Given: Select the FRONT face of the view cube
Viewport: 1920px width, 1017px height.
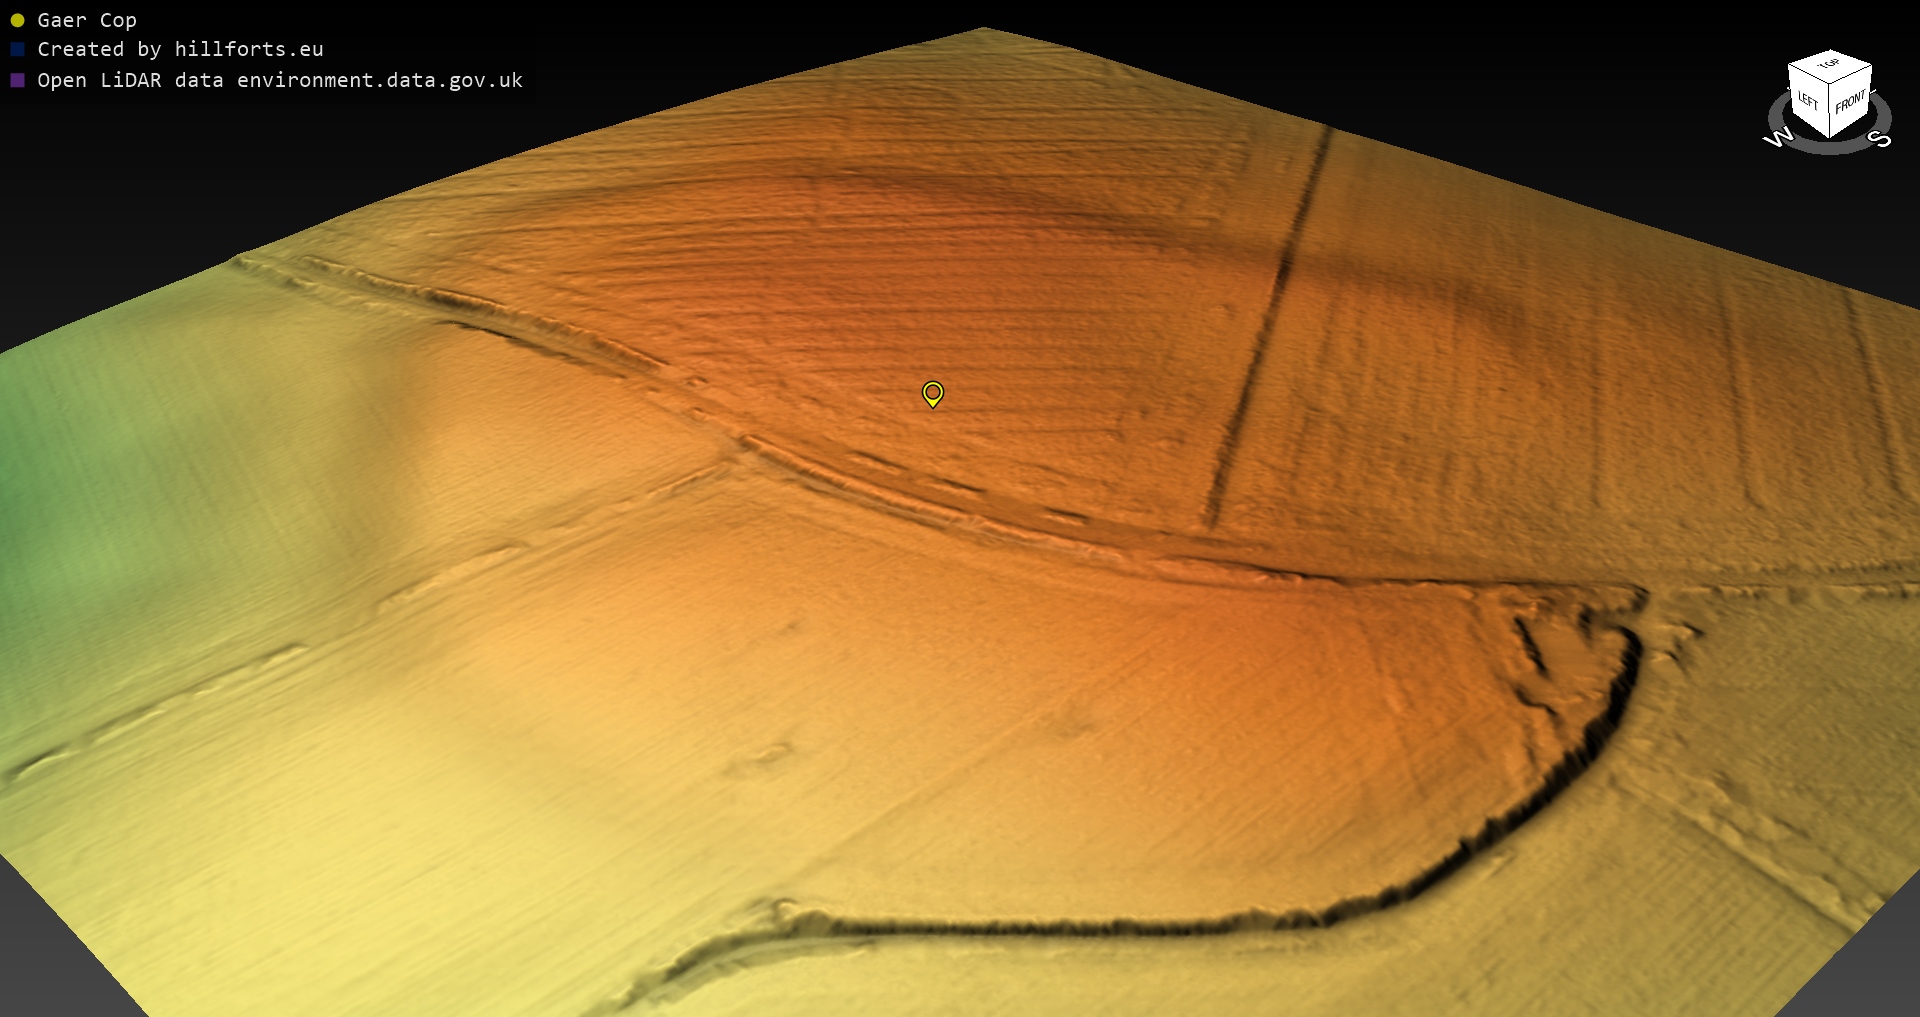Looking at the screenshot, I should point(1850,102).
